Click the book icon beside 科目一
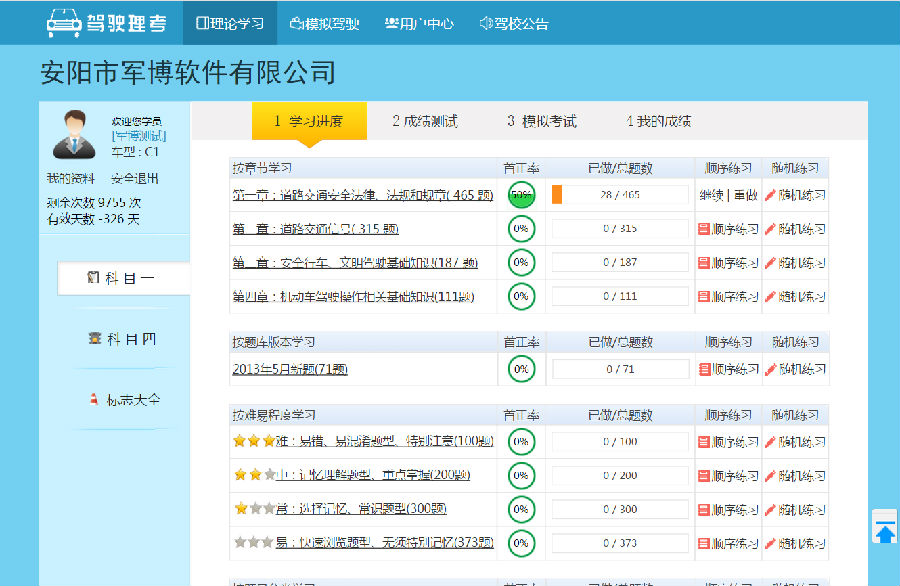Image resolution: width=900 pixels, height=586 pixels. pyautogui.click(x=93, y=278)
